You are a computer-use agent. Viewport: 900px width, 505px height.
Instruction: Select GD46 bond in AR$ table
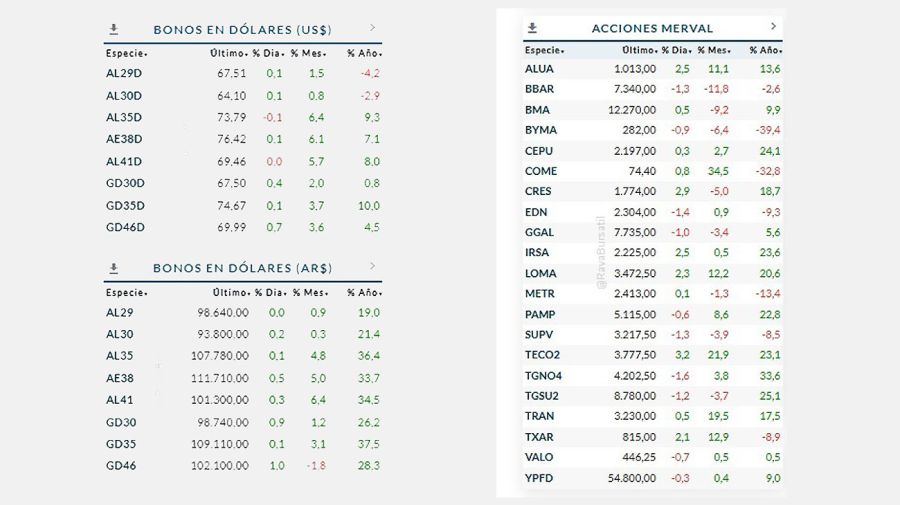click(x=120, y=465)
